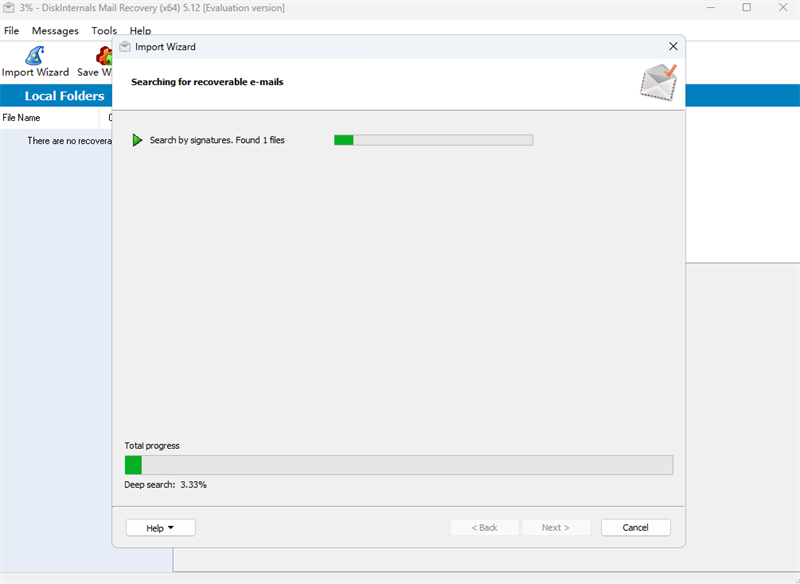
Task: Click the File Name column header
Action: click(x=50, y=118)
